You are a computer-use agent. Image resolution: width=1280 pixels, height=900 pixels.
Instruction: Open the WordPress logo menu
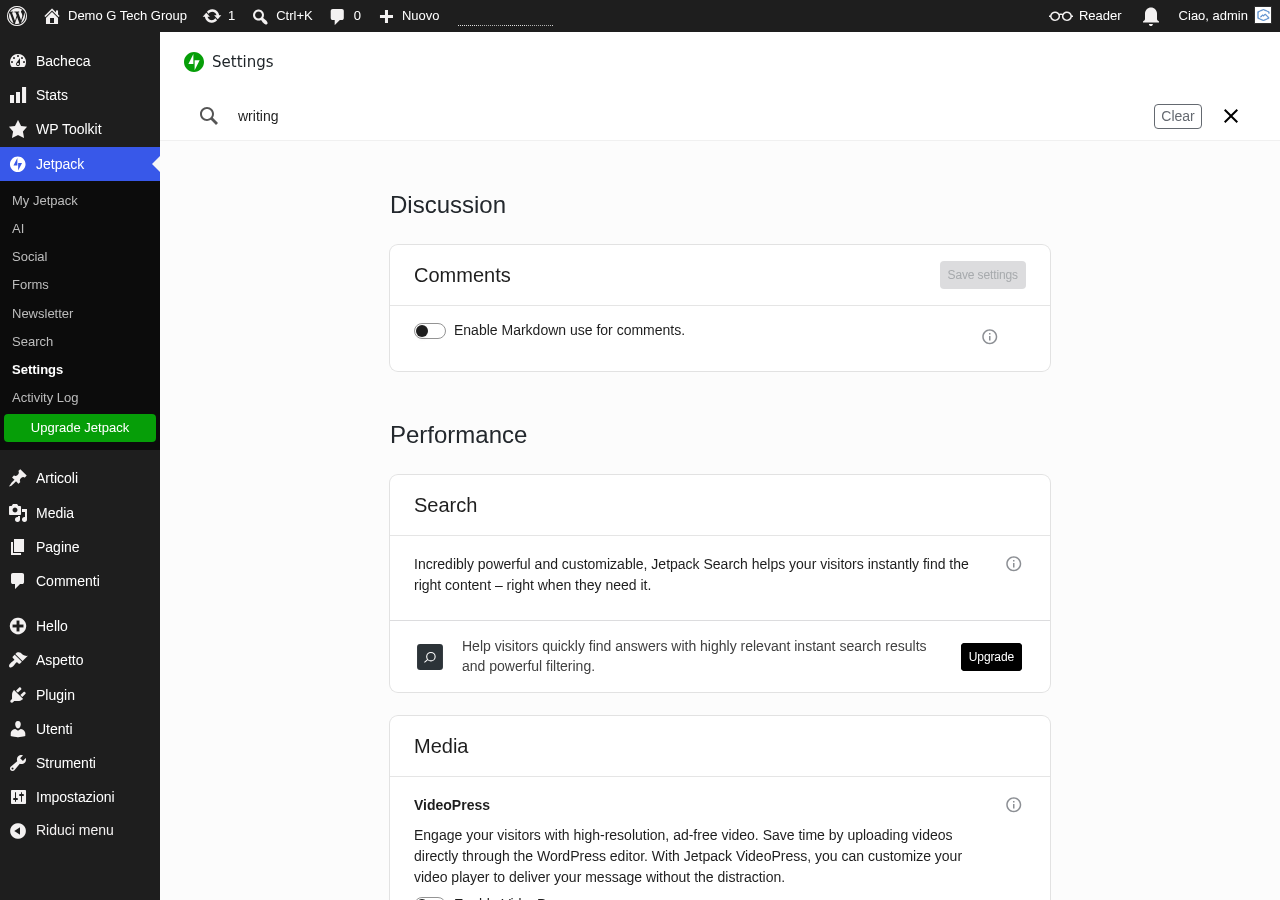coord(17,16)
